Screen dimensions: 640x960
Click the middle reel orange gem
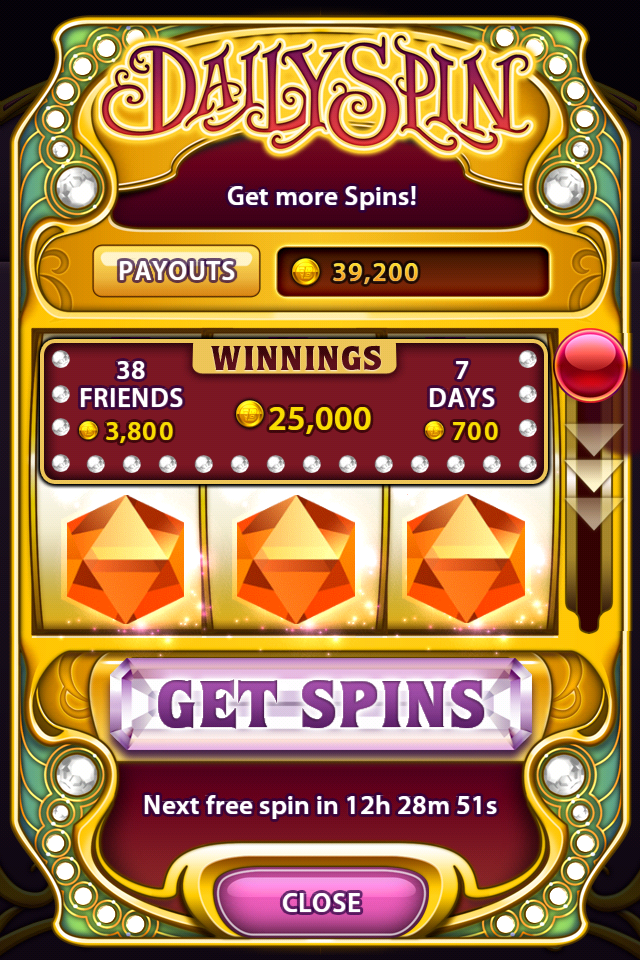[296, 560]
